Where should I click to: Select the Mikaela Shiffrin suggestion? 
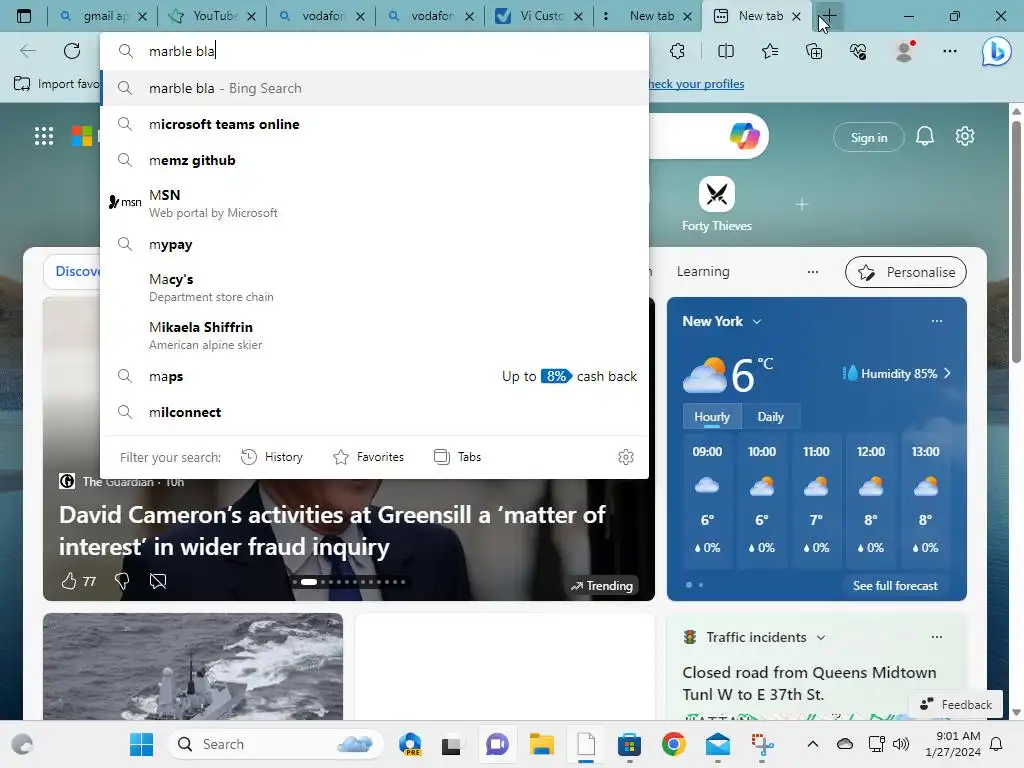[374, 335]
